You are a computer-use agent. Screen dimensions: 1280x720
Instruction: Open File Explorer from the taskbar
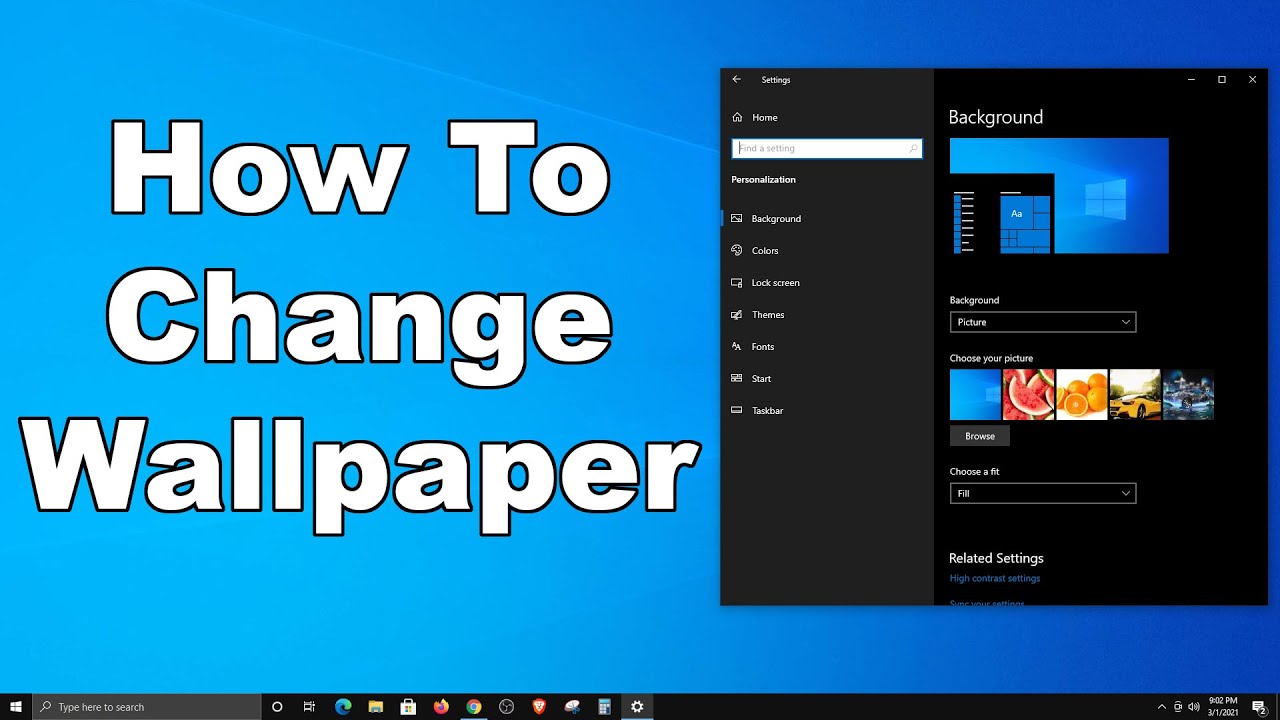375,707
